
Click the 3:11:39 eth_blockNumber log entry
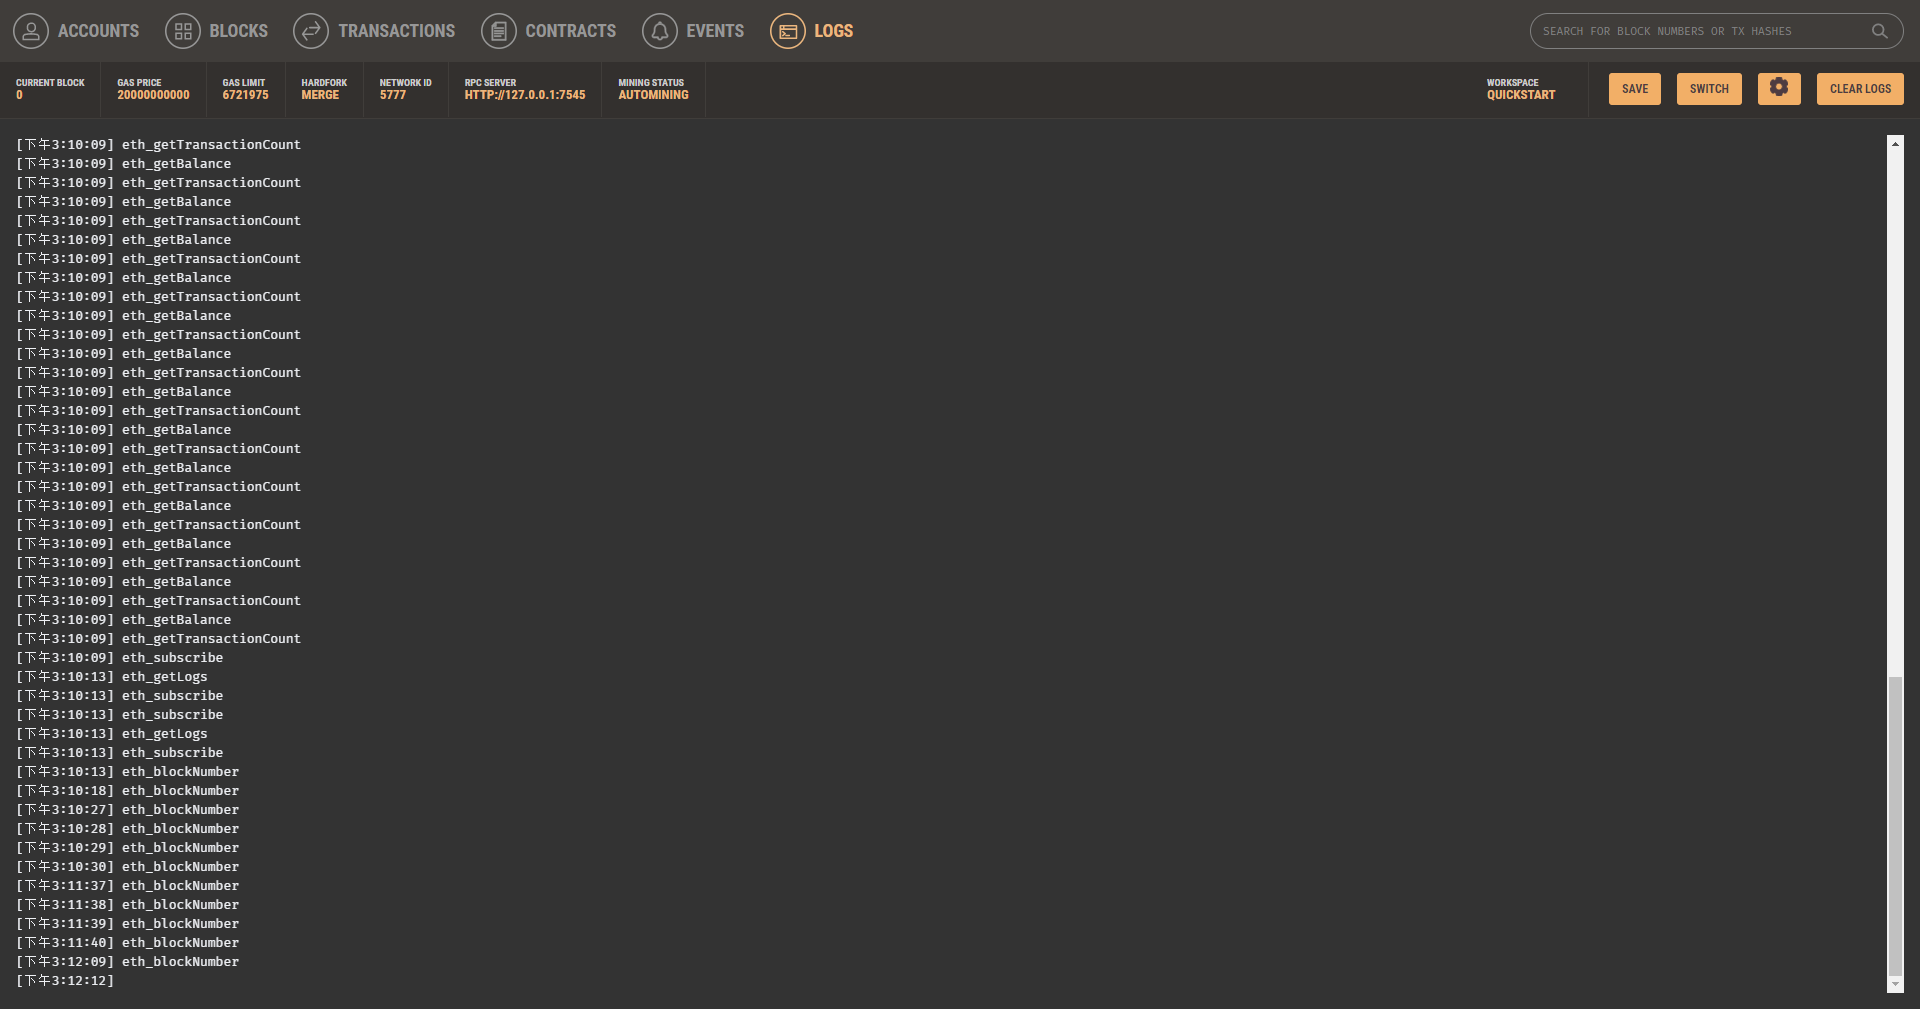(x=127, y=924)
